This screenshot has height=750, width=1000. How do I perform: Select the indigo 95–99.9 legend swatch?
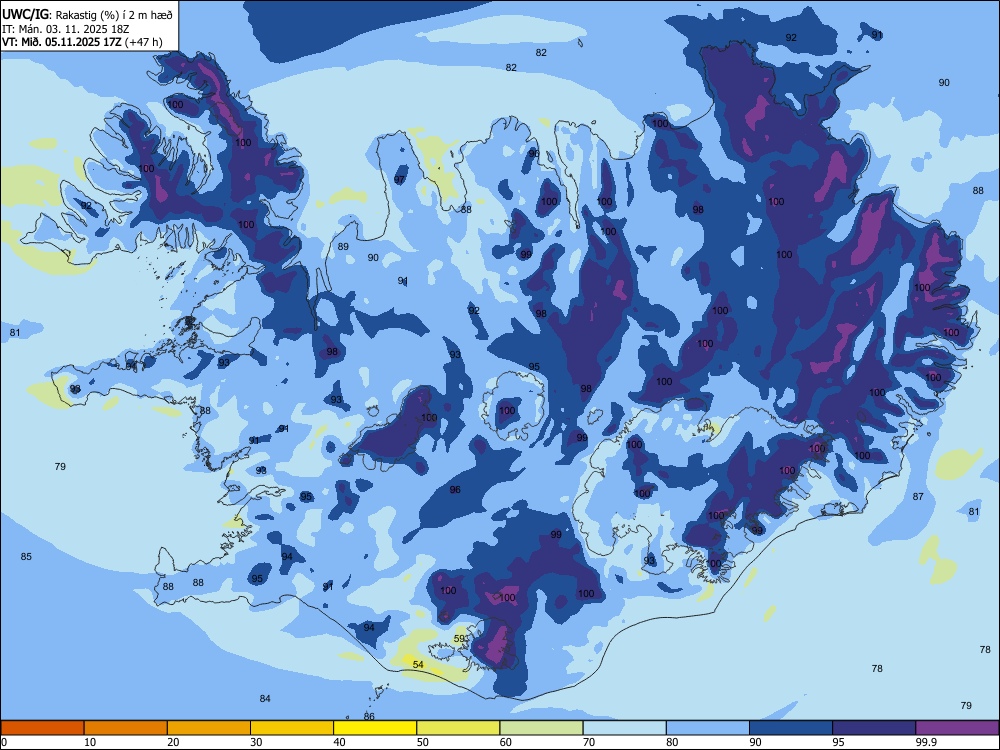click(x=874, y=728)
